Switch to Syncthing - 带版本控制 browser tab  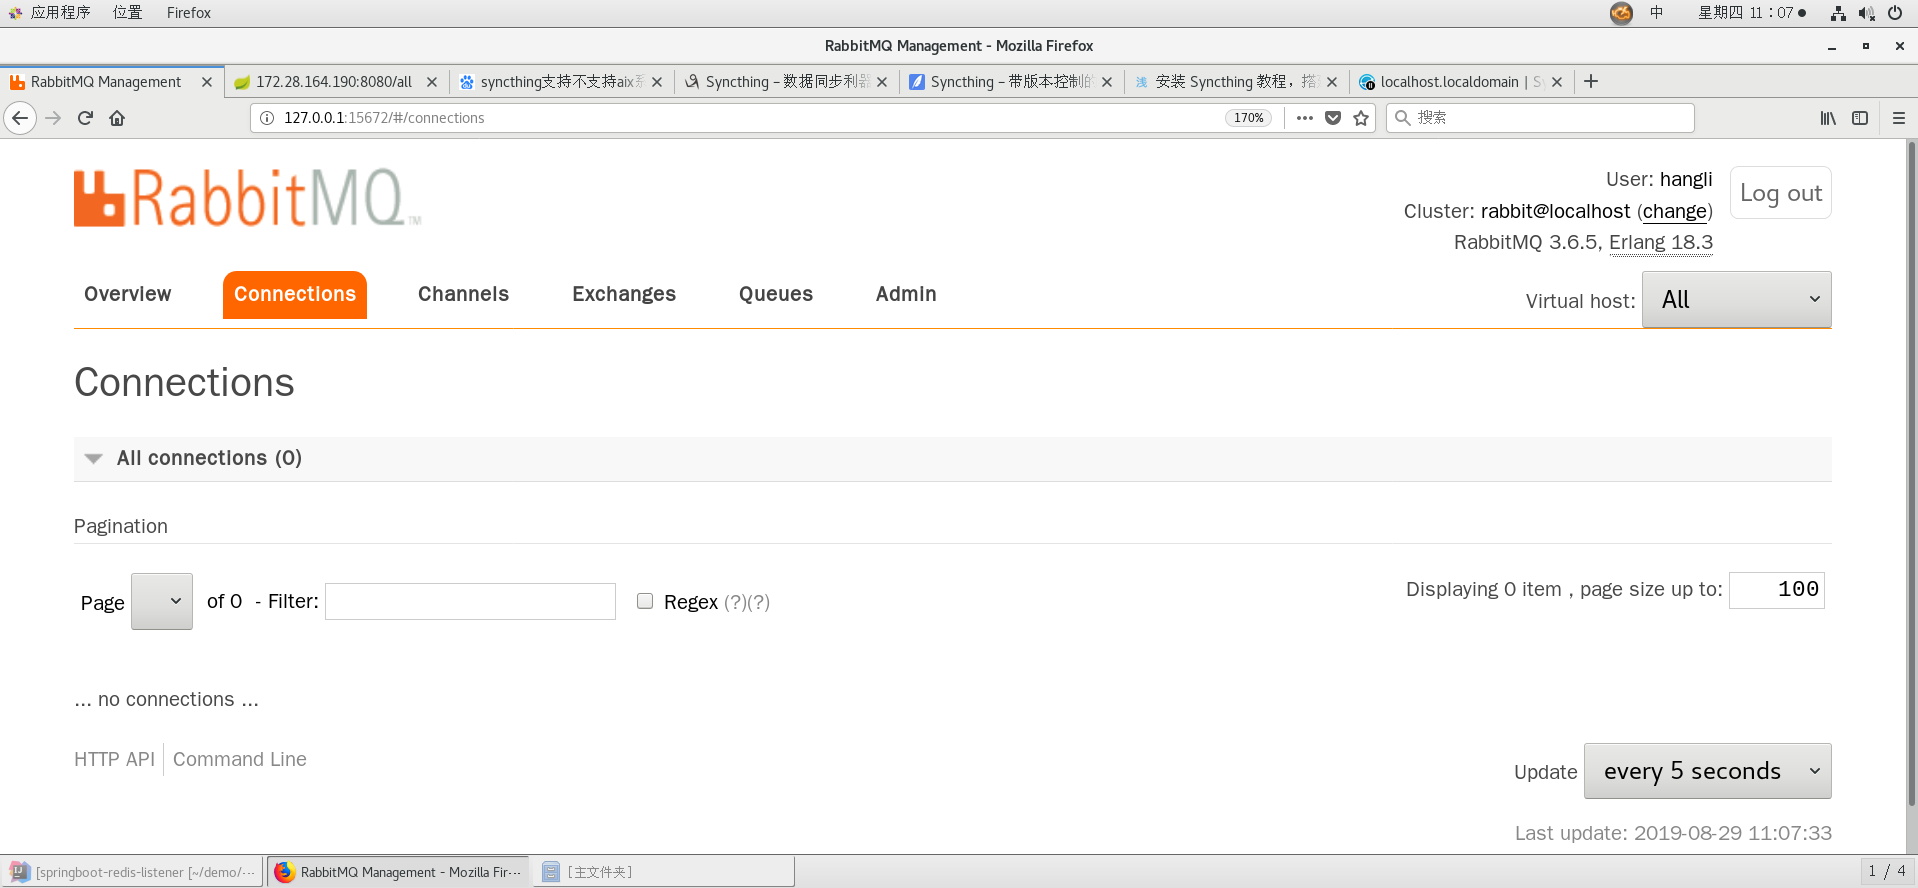pos(1010,82)
